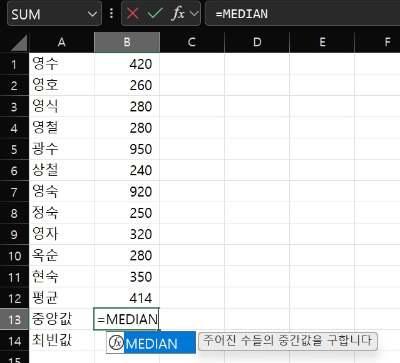Click cell with value 420

pyautogui.click(x=127, y=64)
